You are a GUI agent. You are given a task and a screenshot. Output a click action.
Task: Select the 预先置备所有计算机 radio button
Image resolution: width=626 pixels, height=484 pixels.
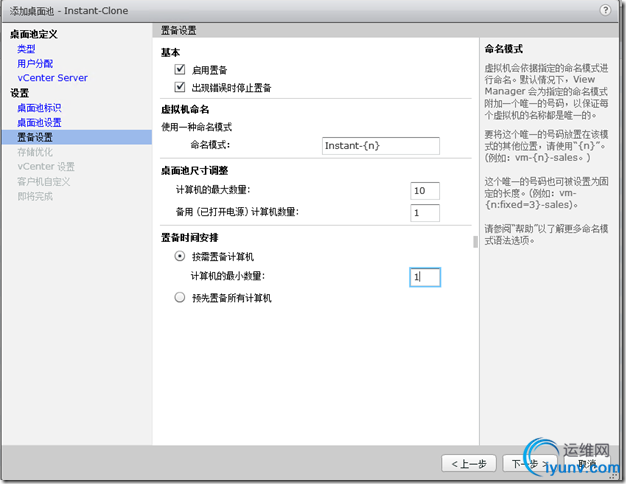point(180,298)
